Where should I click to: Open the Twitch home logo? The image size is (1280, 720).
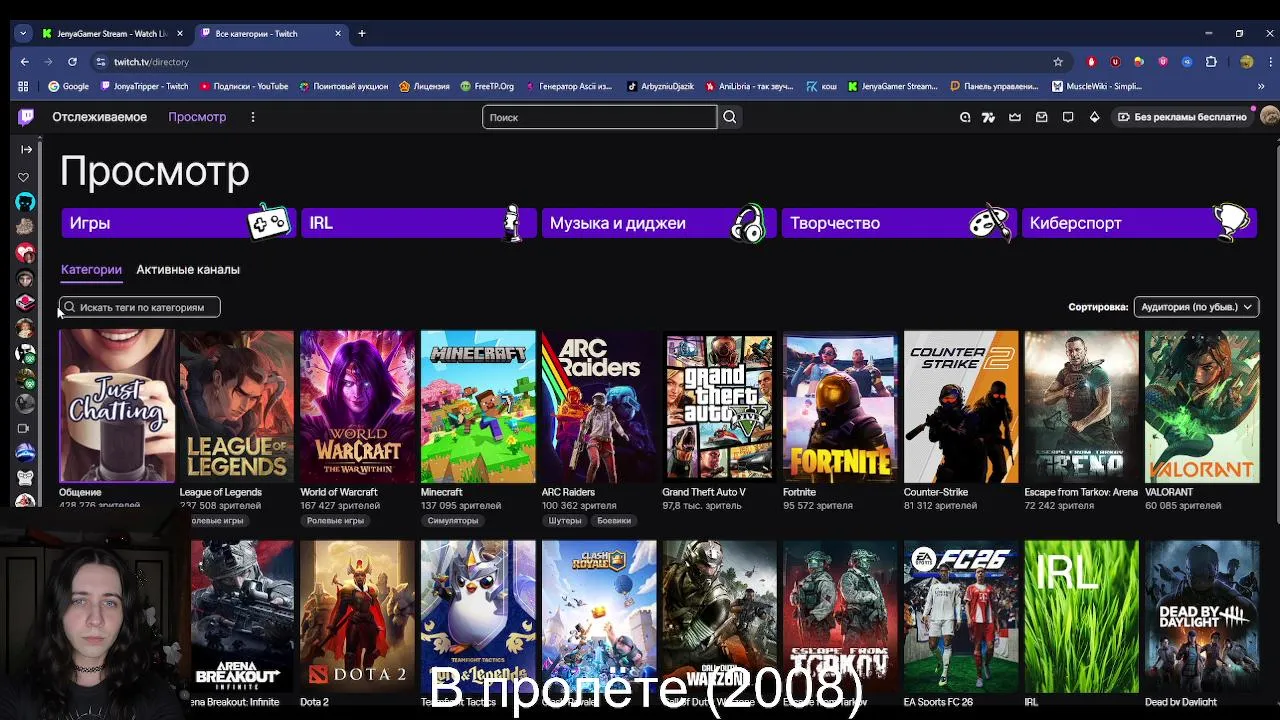(x=26, y=117)
